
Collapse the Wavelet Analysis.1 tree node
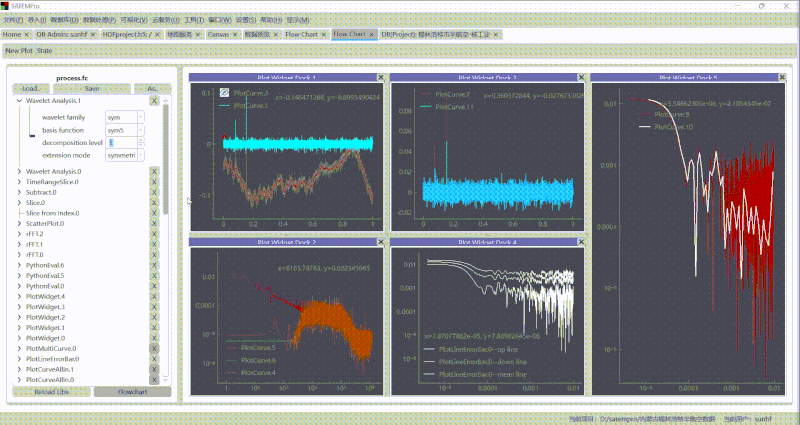tap(19, 101)
